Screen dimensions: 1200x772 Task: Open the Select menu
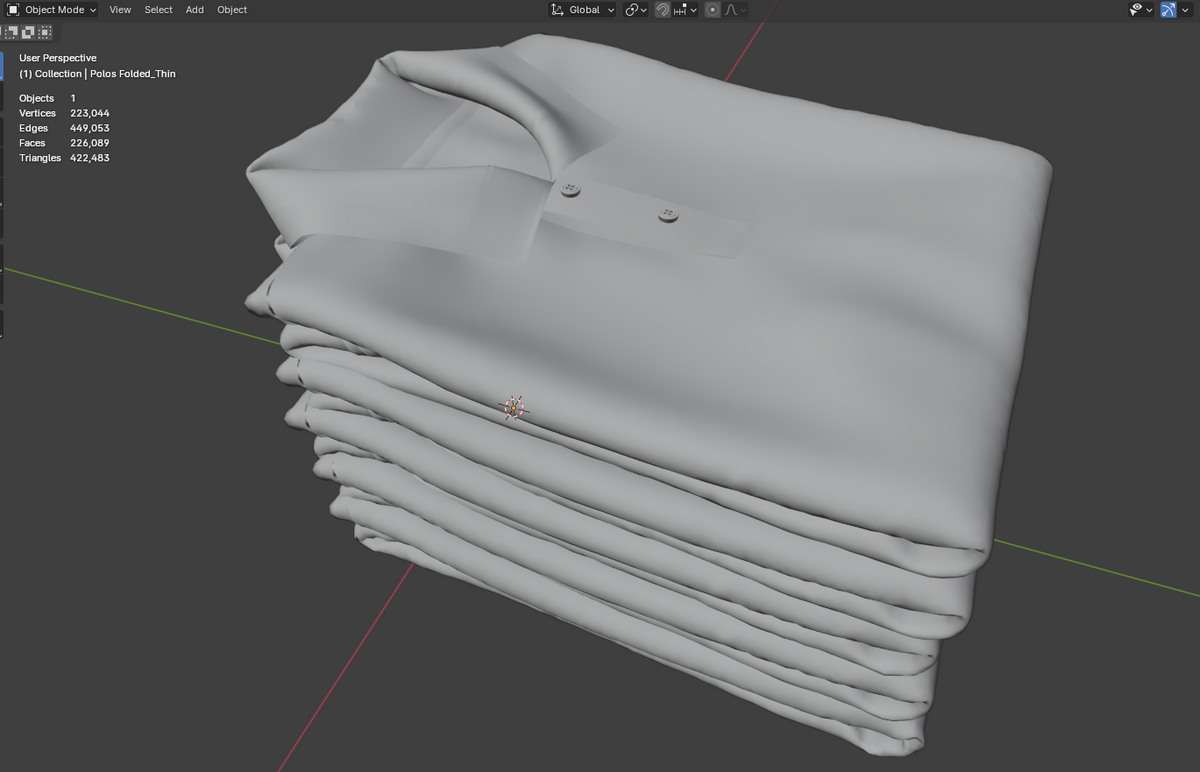[x=158, y=10]
